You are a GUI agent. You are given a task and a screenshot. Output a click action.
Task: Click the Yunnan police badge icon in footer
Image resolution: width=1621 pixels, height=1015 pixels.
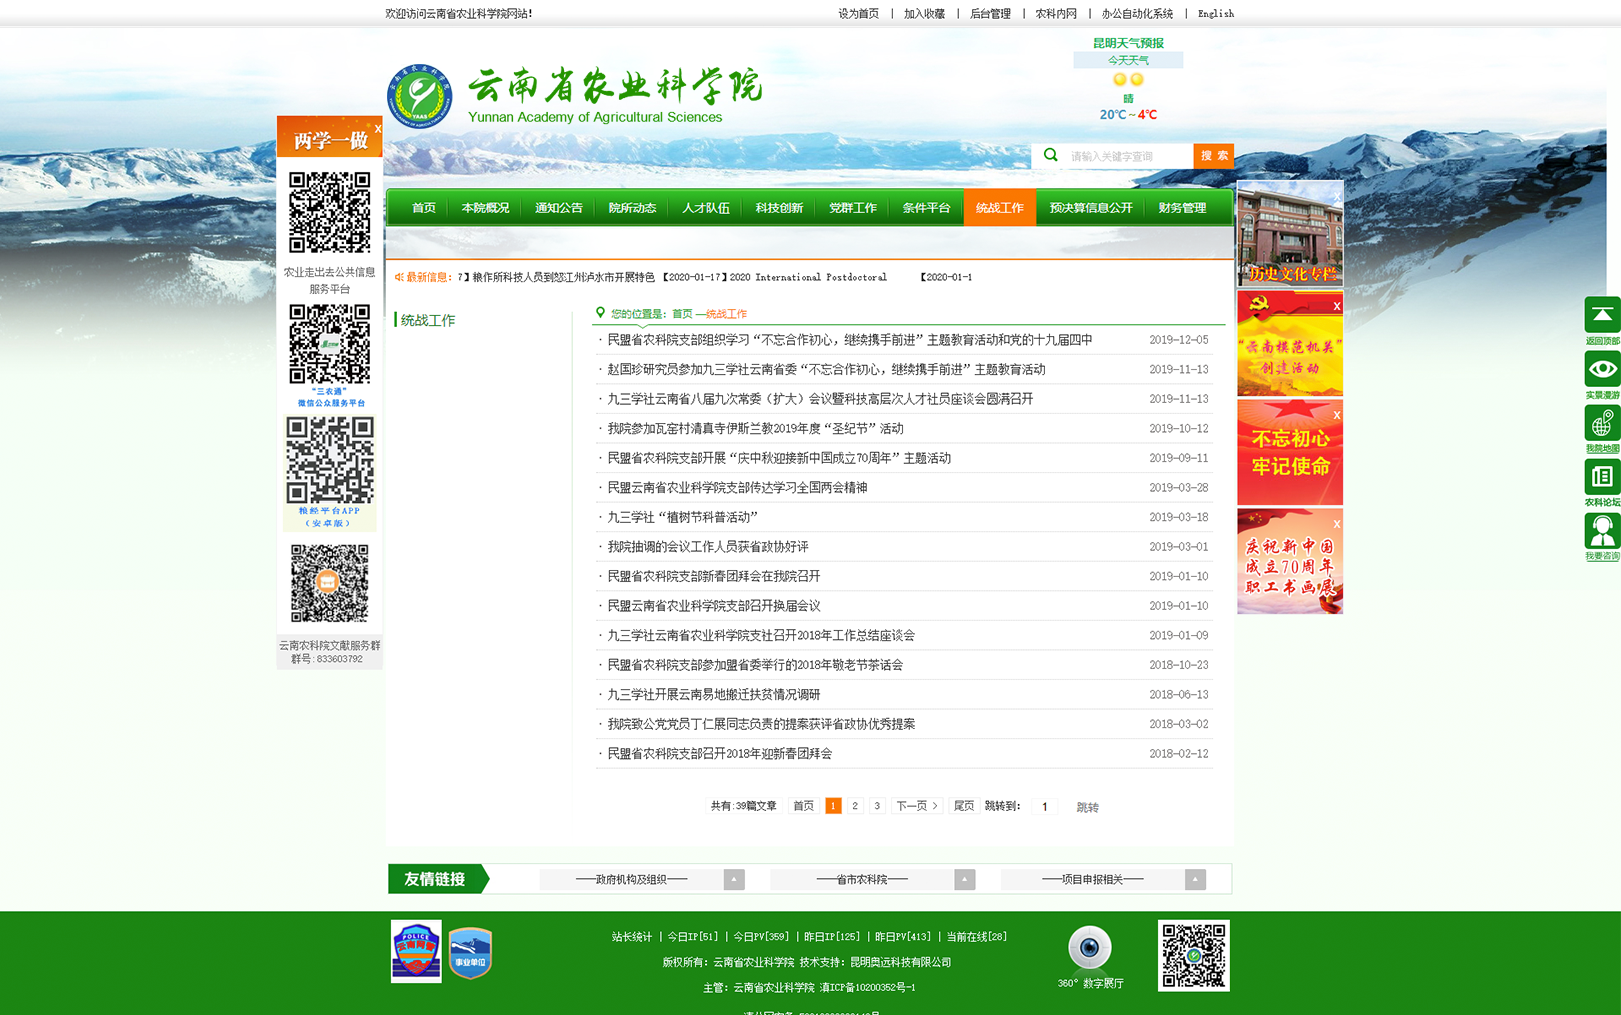point(416,951)
